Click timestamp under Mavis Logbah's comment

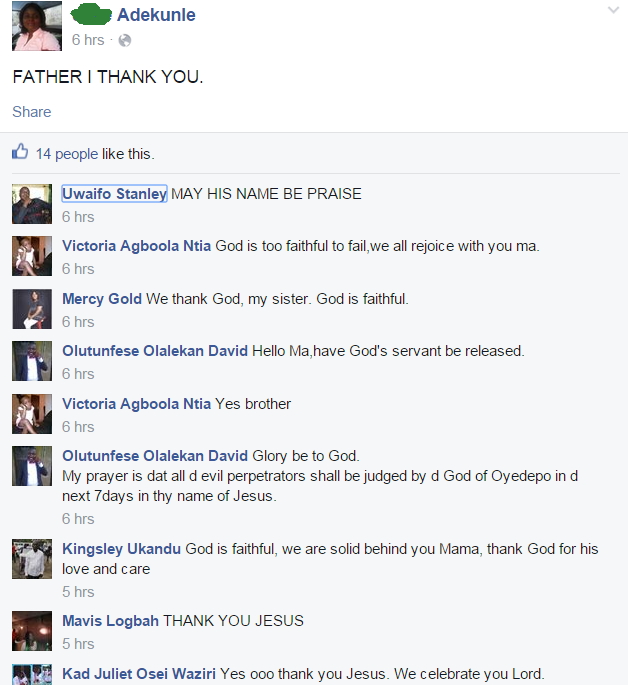[x=78, y=643]
